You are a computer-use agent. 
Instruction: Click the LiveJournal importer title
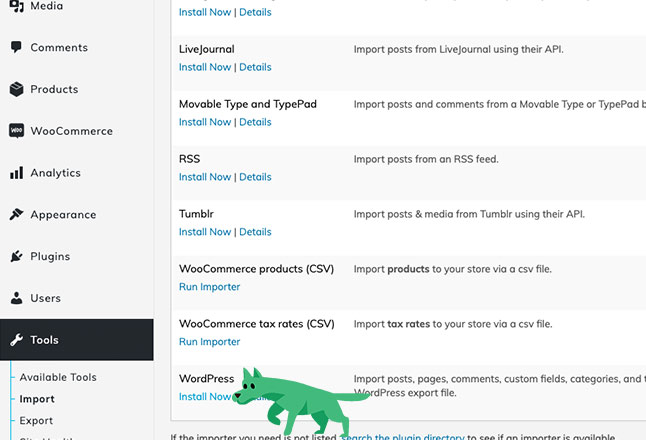207,49
